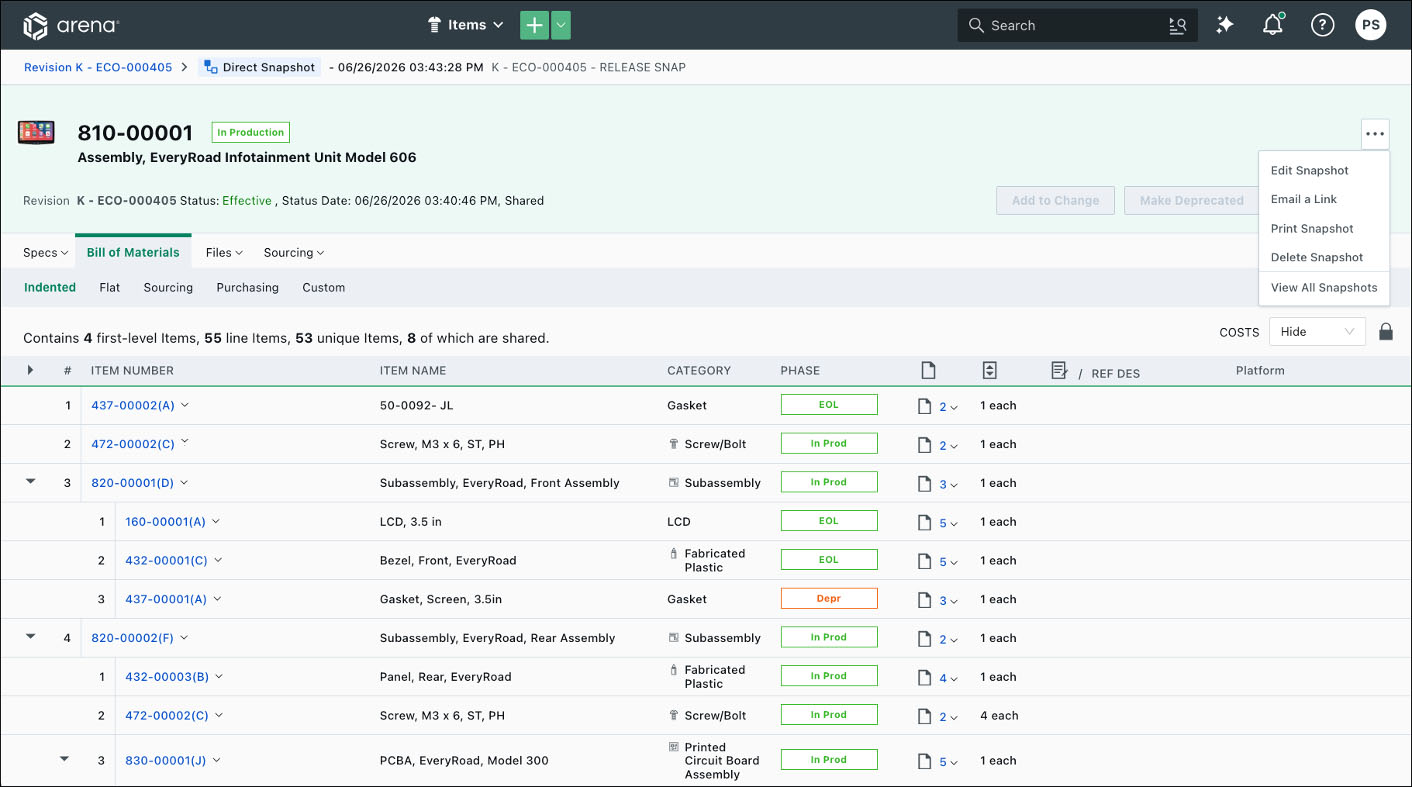Click the Arena logo

(x=71, y=25)
